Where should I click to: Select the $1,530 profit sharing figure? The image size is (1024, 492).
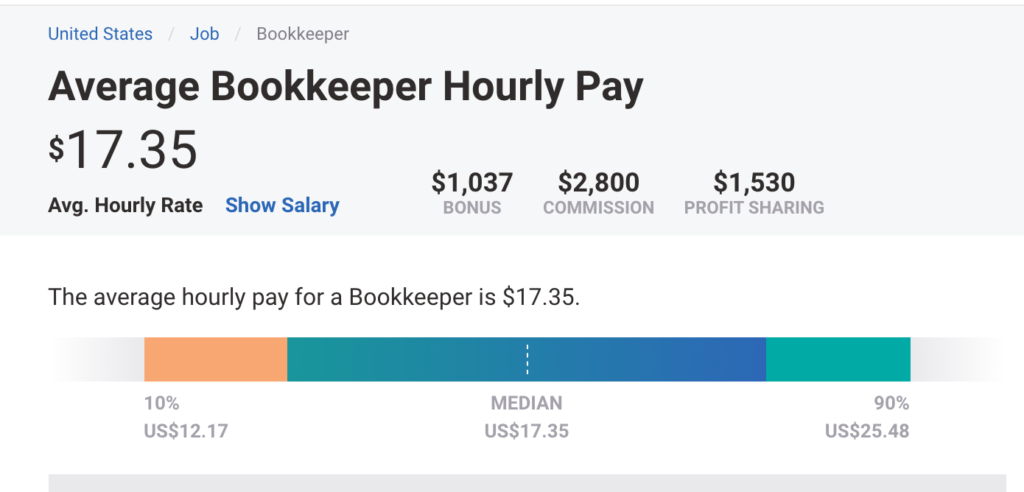[754, 183]
